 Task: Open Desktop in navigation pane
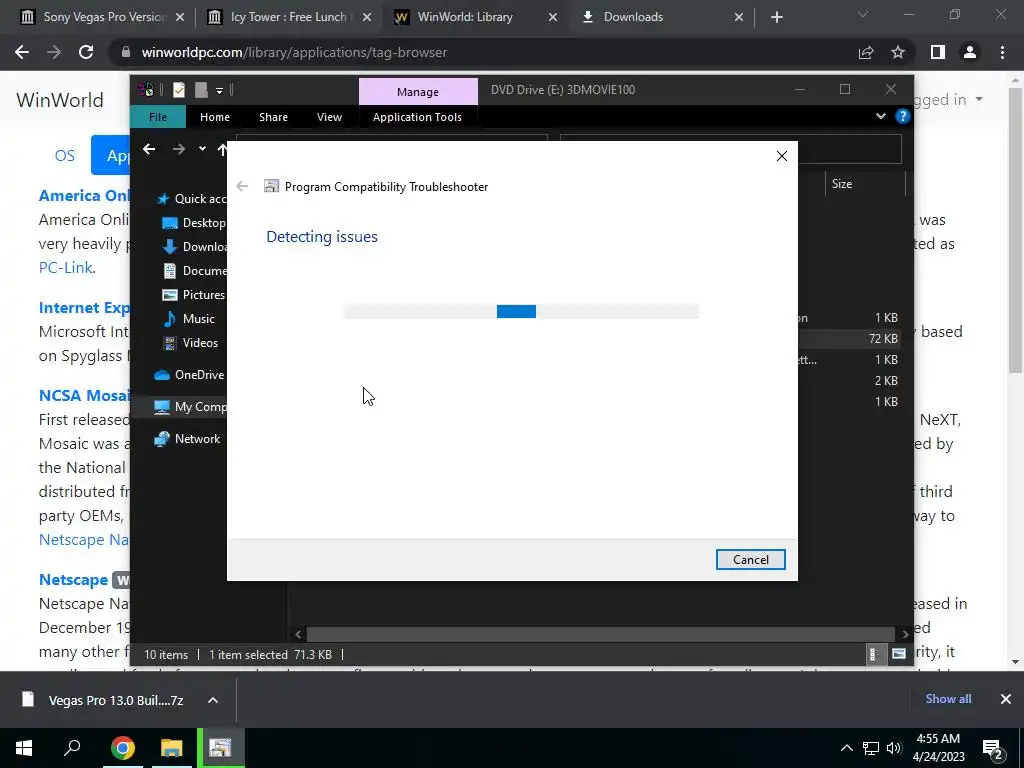(x=194, y=223)
